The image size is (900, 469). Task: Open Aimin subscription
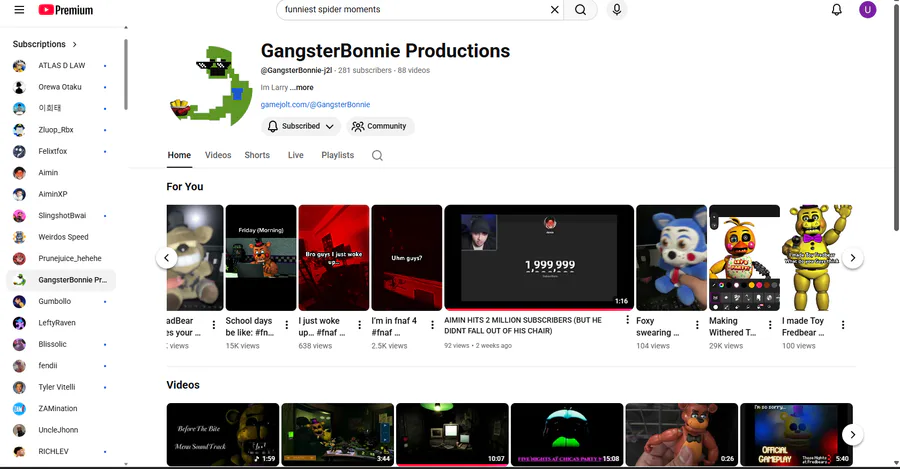[x=61, y=173]
